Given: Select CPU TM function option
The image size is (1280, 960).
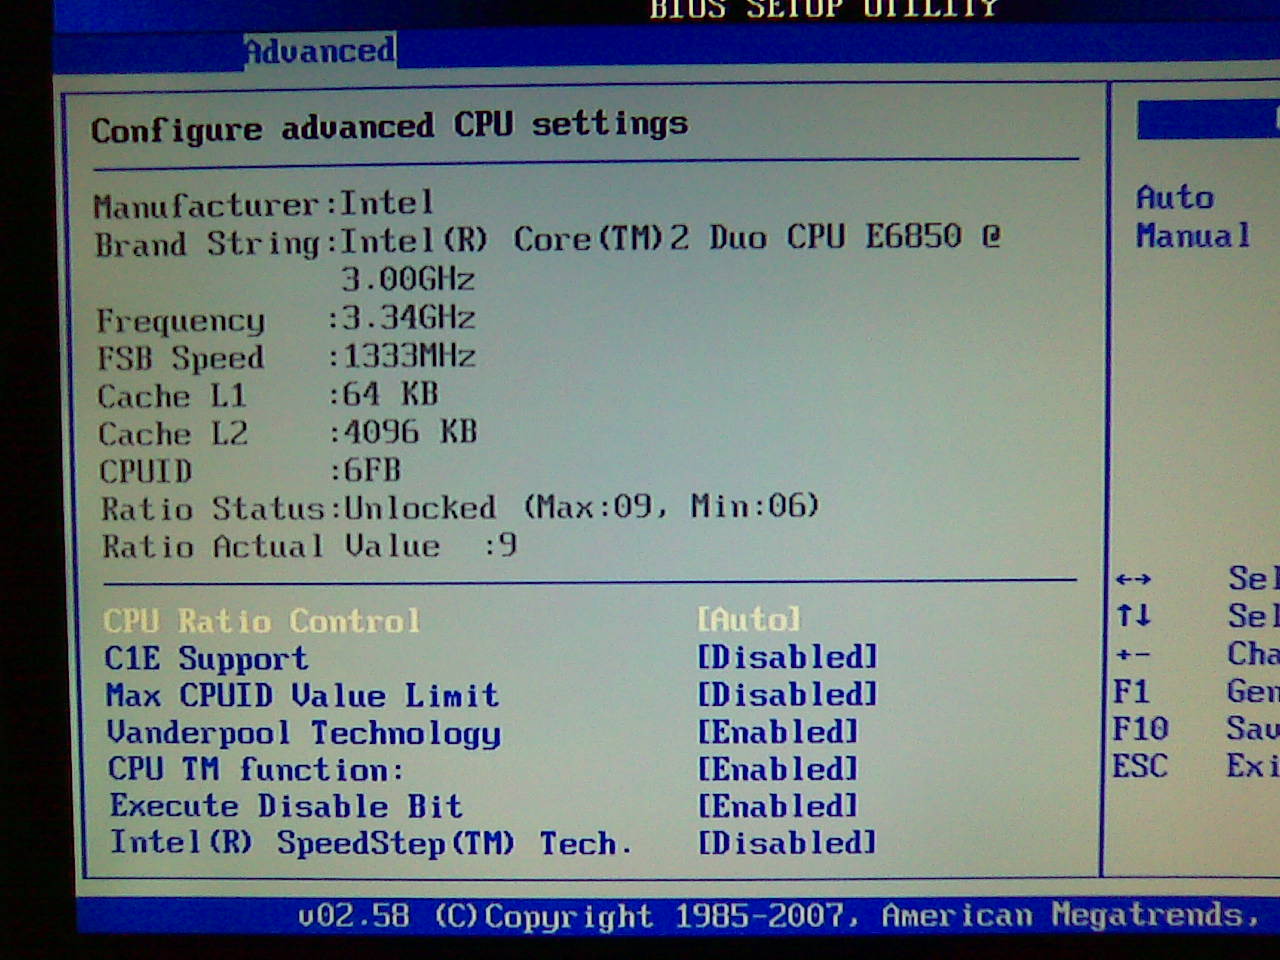Looking at the screenshot, I should [256, 769].
